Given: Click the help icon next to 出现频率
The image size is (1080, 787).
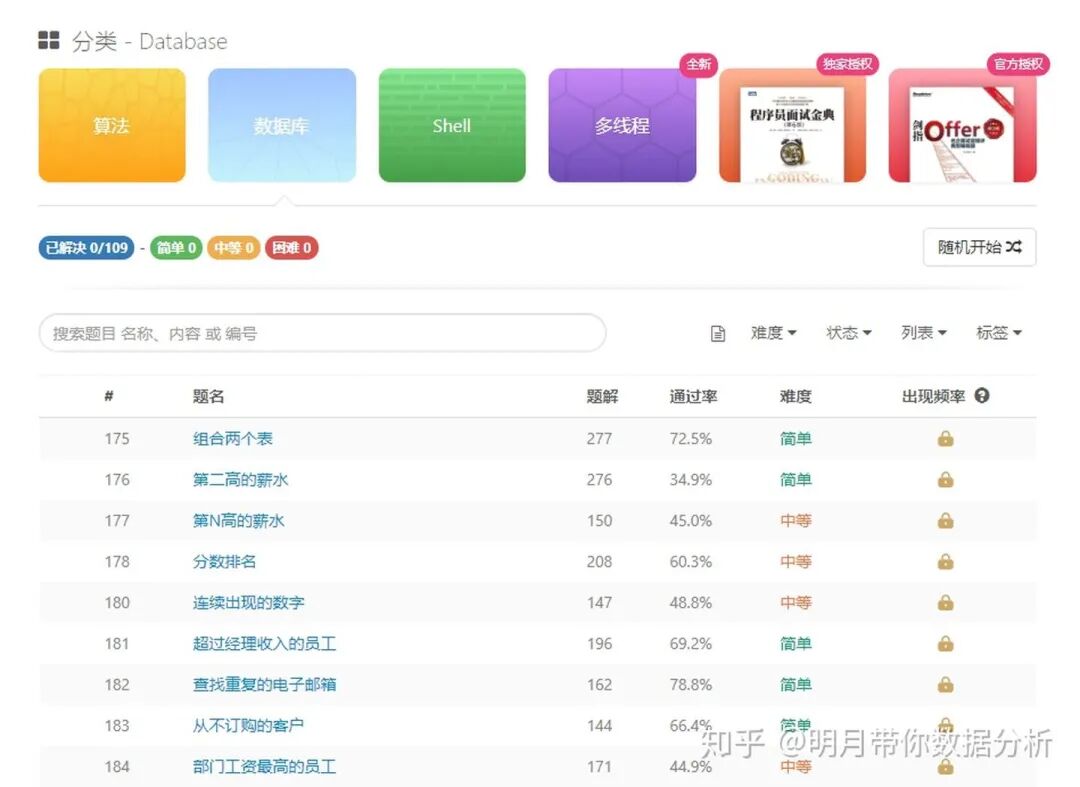Looking at the screenshot, I should coord(982,396).
